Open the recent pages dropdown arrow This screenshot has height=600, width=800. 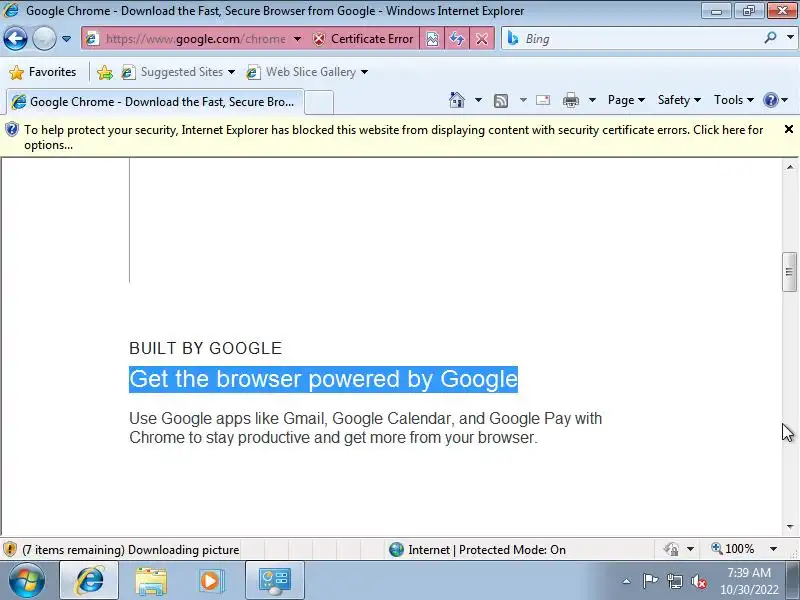pos(66,39)
